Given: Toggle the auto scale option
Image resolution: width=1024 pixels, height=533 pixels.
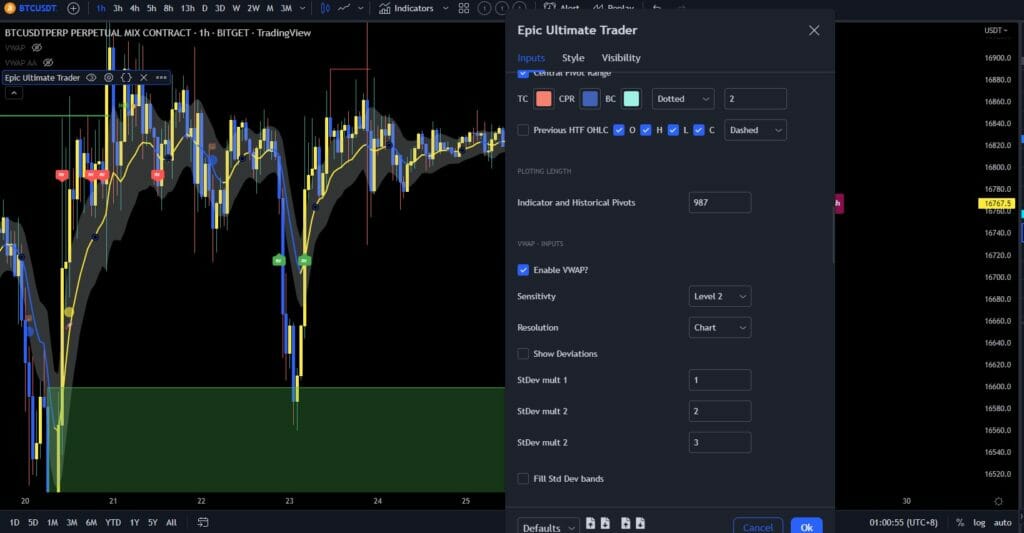Looking at the screenshot, I should pyautogui.click(x=1002, y=523).
